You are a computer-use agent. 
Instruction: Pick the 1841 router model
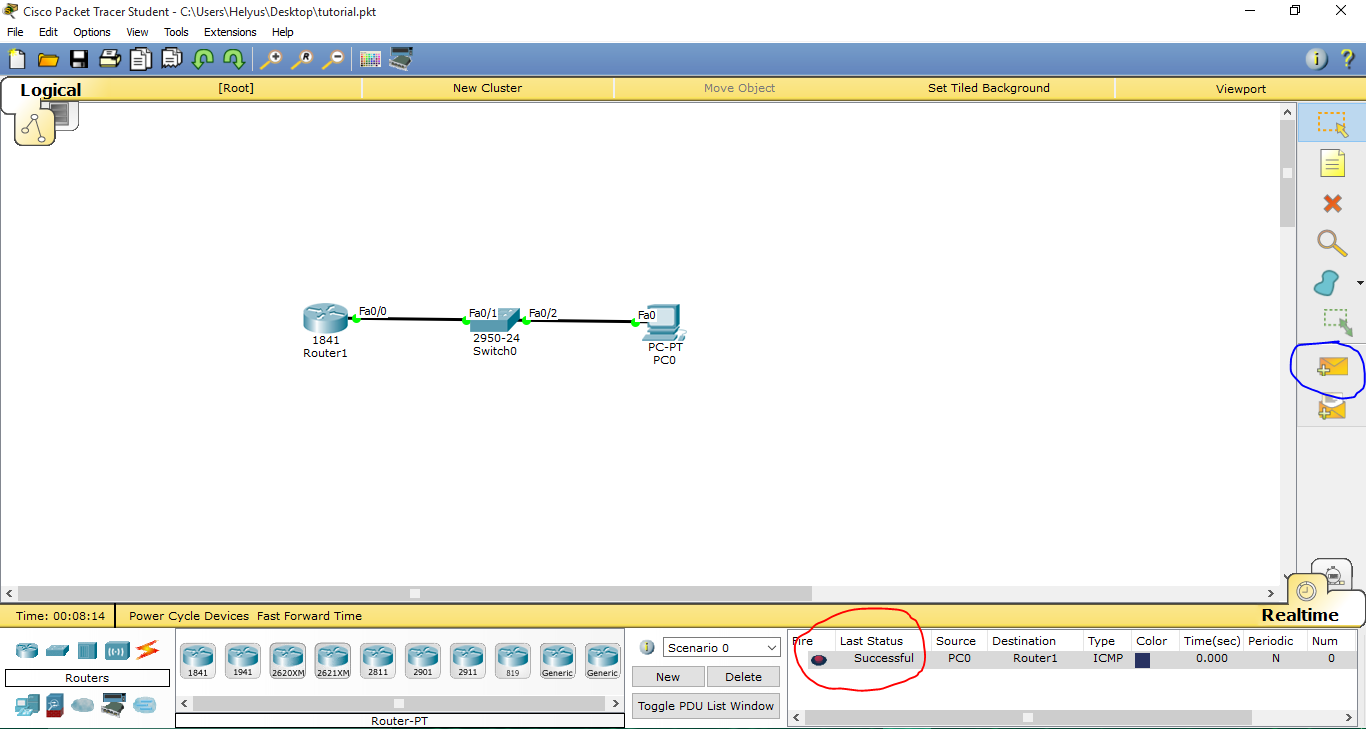click(x=197, y=661)
